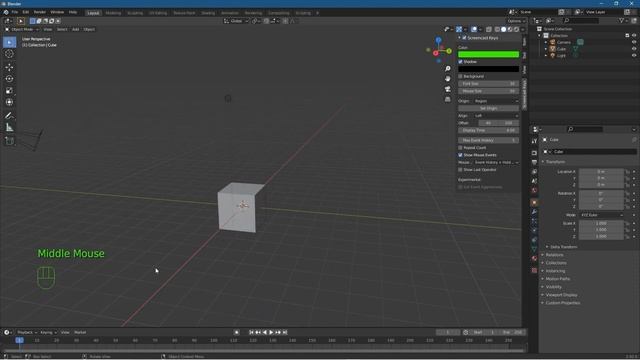Open the Output properties tab icon

pos(534,162)
